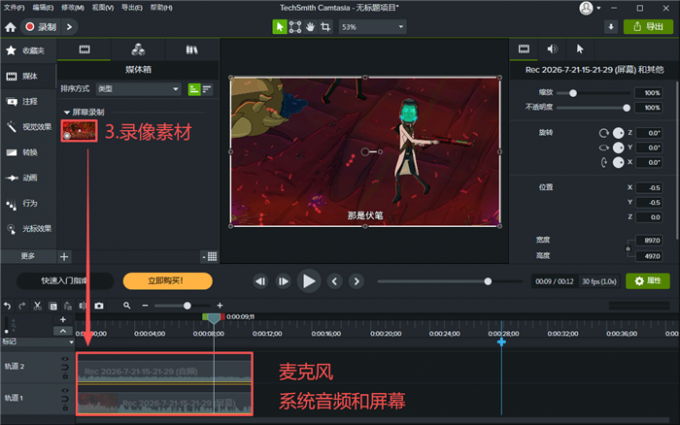Screen dimensions: 680x425
Task: Go to the Home screen icon
Action: pyautogui.click(x=10, y=27)
